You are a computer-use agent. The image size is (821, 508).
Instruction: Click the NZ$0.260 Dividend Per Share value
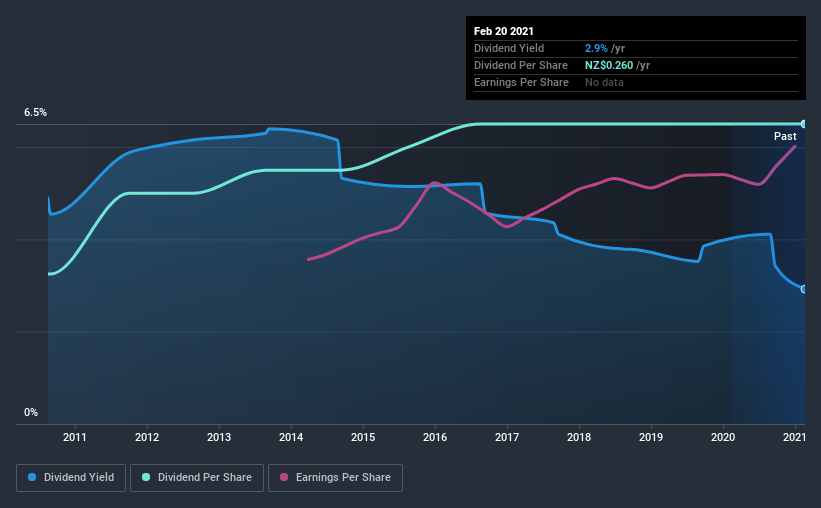(x=609, y=65)
